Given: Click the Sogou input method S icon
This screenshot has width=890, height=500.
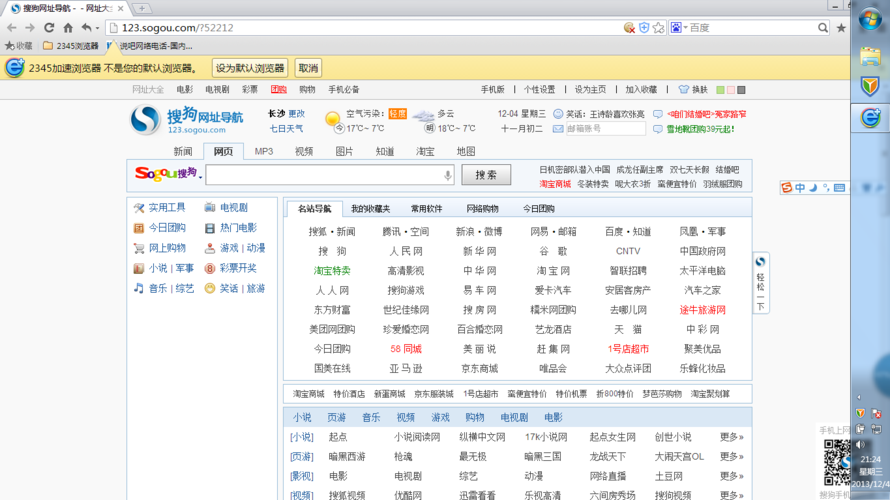Looking at the screenshot, I should coord(786,187).
